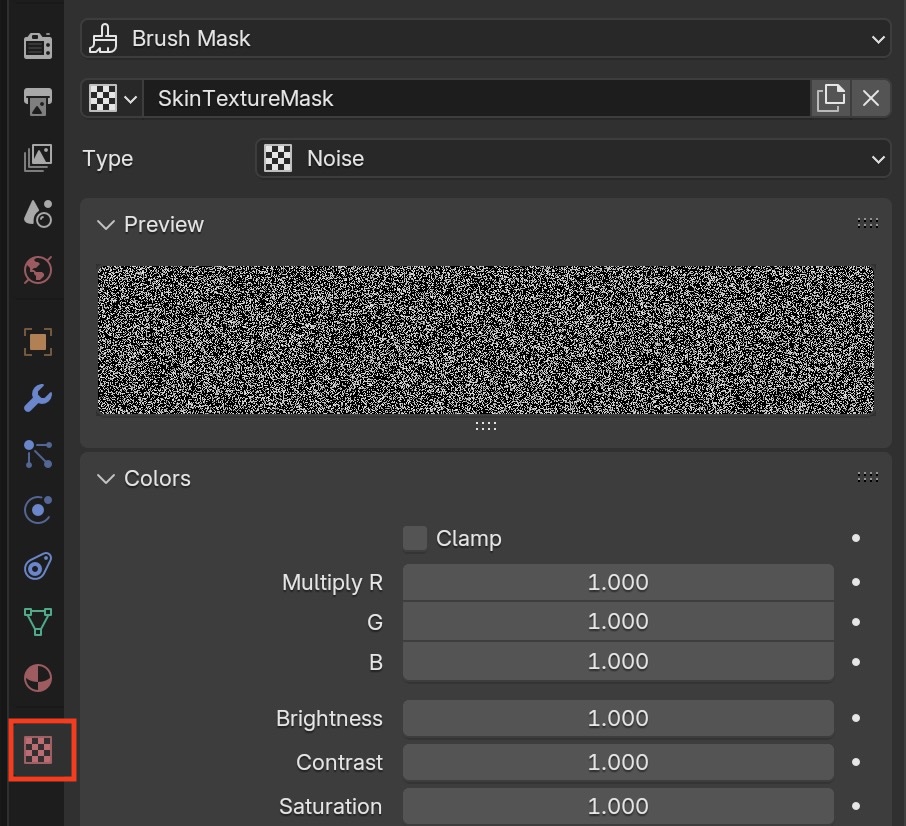Open the Render properties tab
906x826 pixels.
click(x=38, y=46)
